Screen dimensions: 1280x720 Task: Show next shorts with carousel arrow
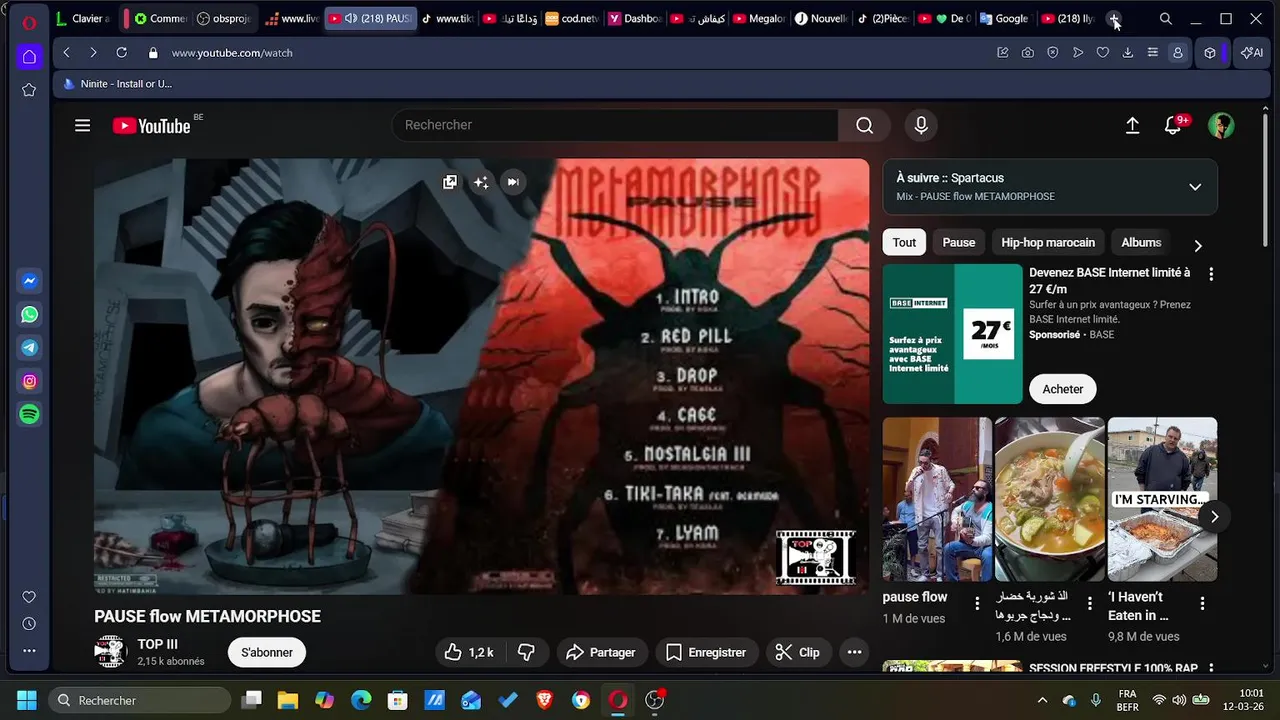click(1214, 516)
